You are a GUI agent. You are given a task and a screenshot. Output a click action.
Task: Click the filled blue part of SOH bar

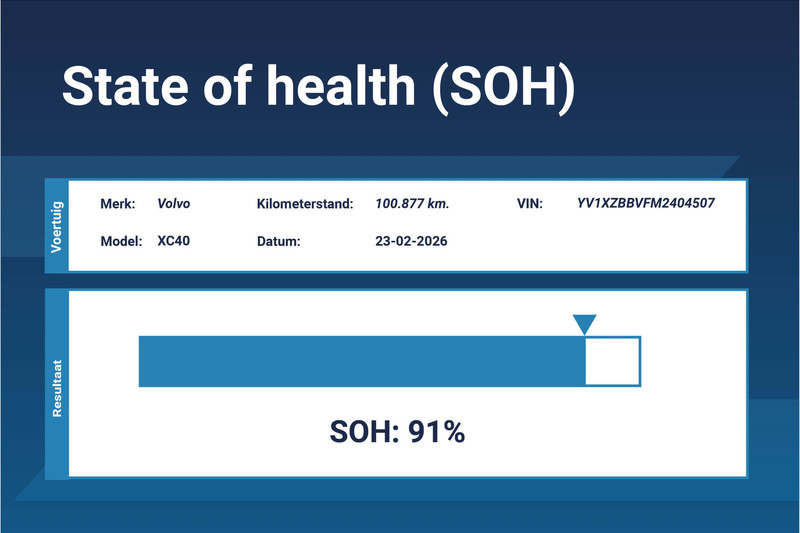[360, 361]
